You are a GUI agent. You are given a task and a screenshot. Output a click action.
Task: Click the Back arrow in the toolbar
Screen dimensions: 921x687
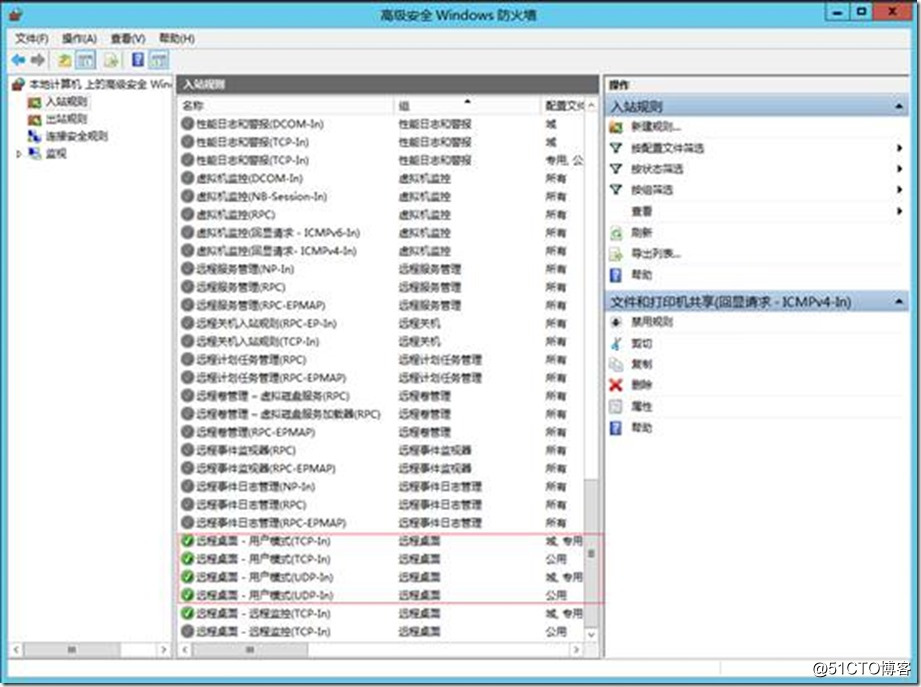tap(18, 60)
